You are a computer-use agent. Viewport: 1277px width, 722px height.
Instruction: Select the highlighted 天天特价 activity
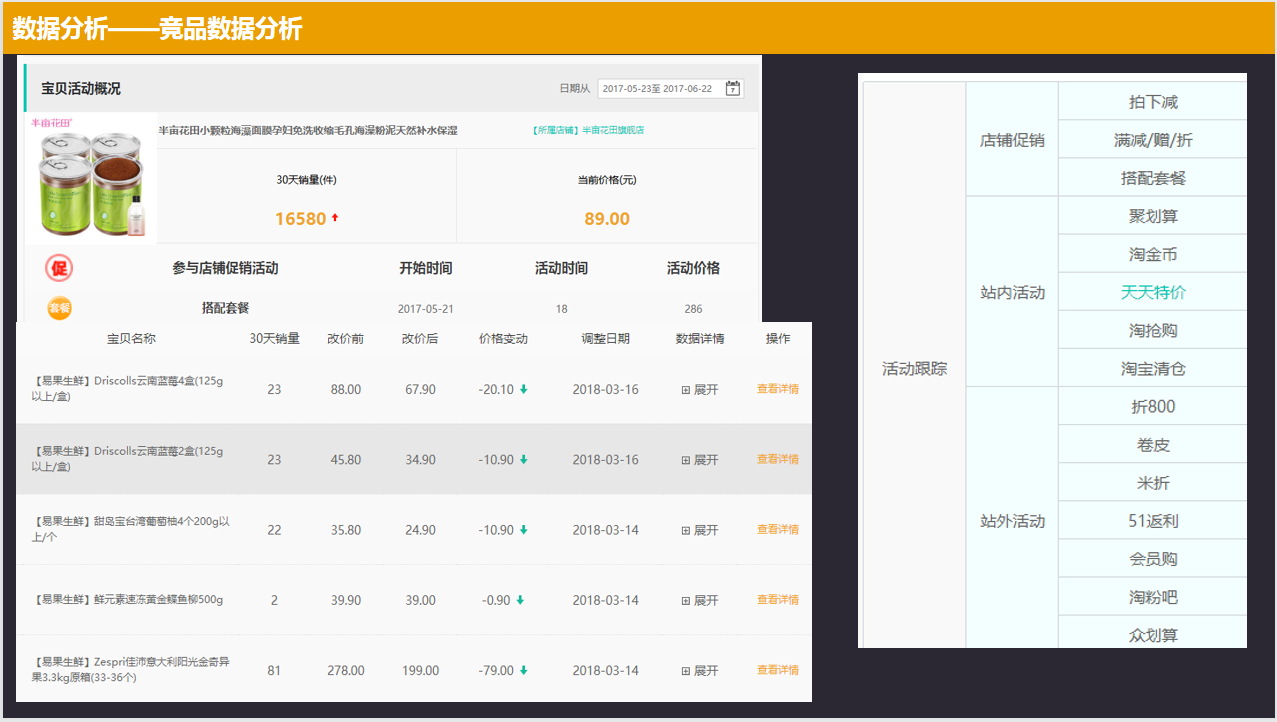click(x=1153, y=292)
